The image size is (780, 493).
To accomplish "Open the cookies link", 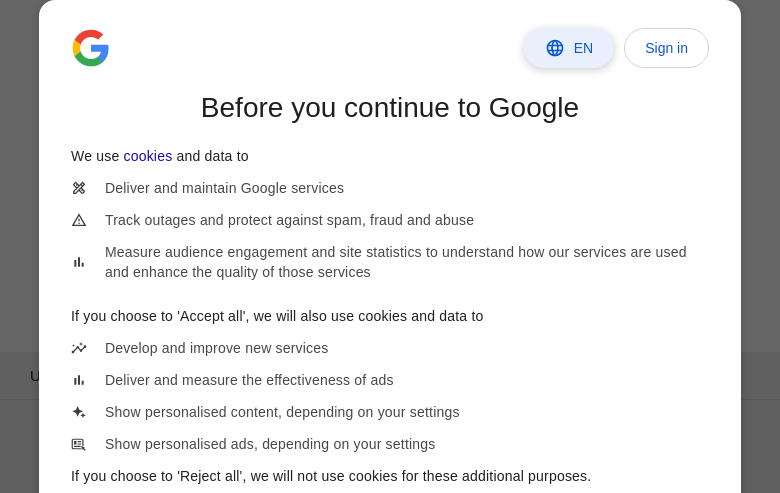I will pos(148,156).
